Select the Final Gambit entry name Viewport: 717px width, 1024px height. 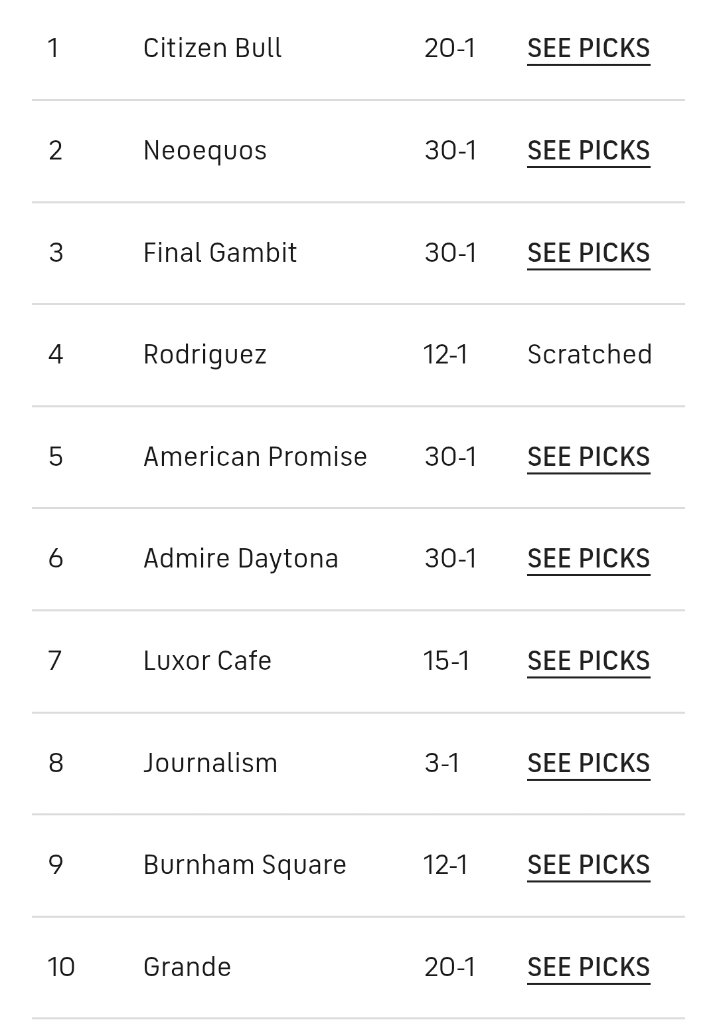coord(220,252)
